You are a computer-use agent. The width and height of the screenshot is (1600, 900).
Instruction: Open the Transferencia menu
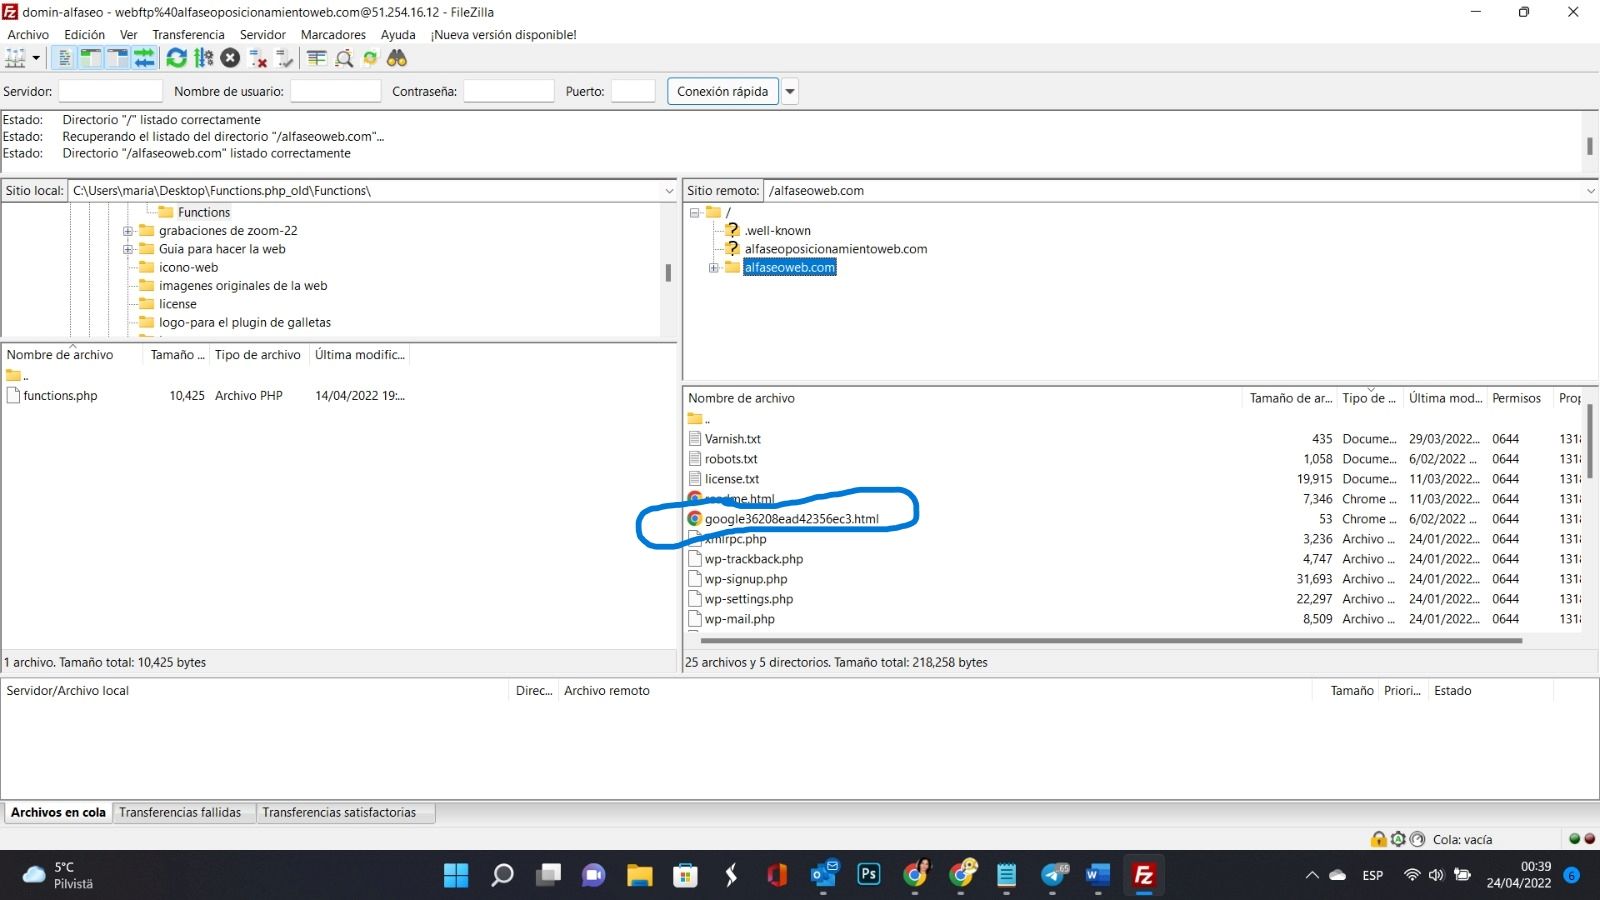tap(188, 34)
